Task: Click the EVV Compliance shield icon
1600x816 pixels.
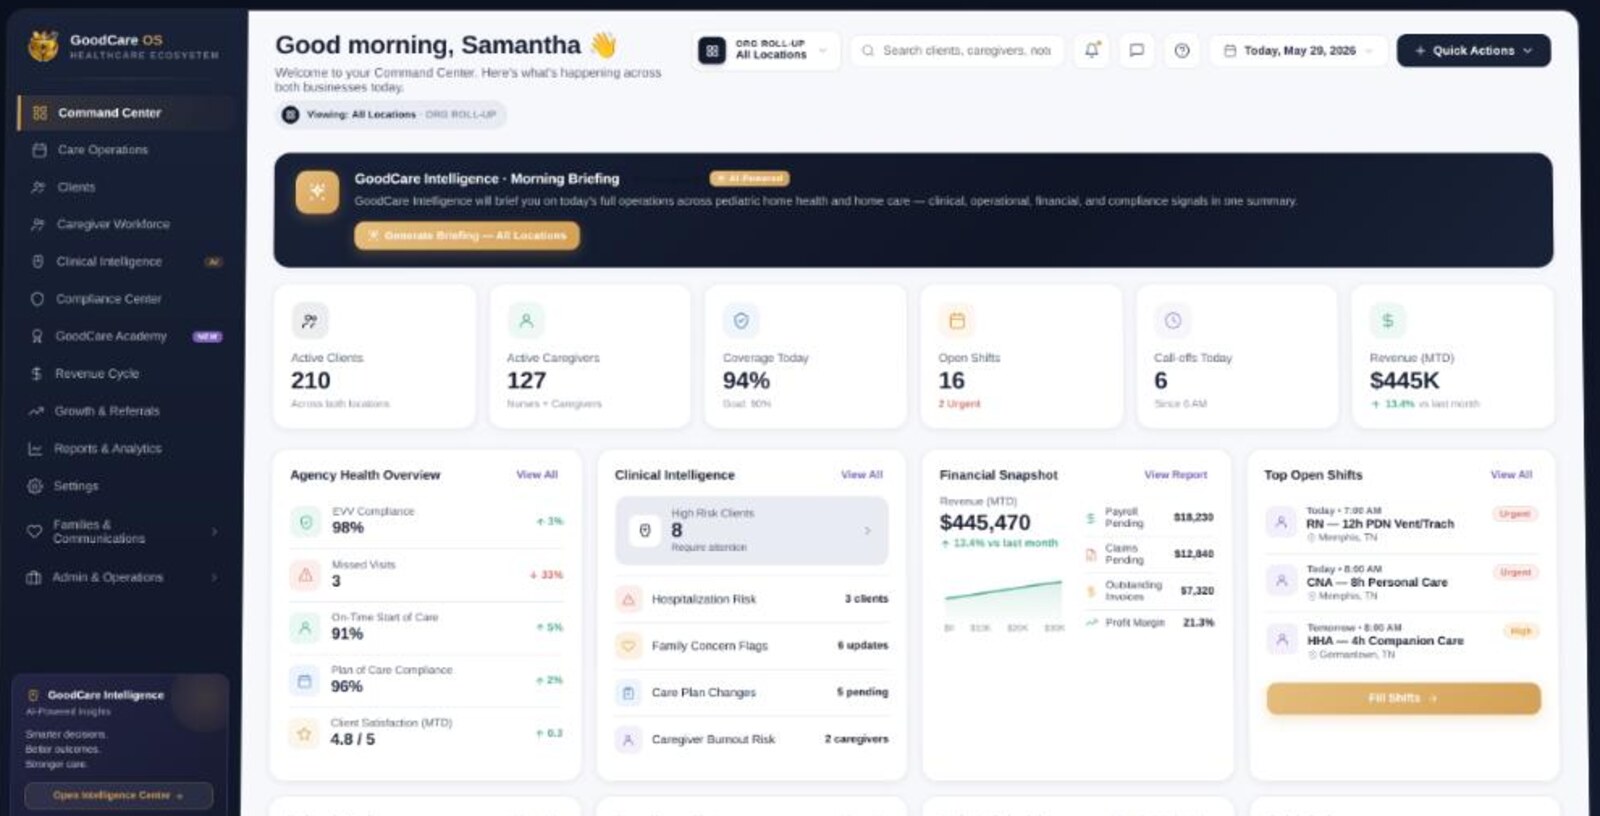Action: tap(305, 522)
